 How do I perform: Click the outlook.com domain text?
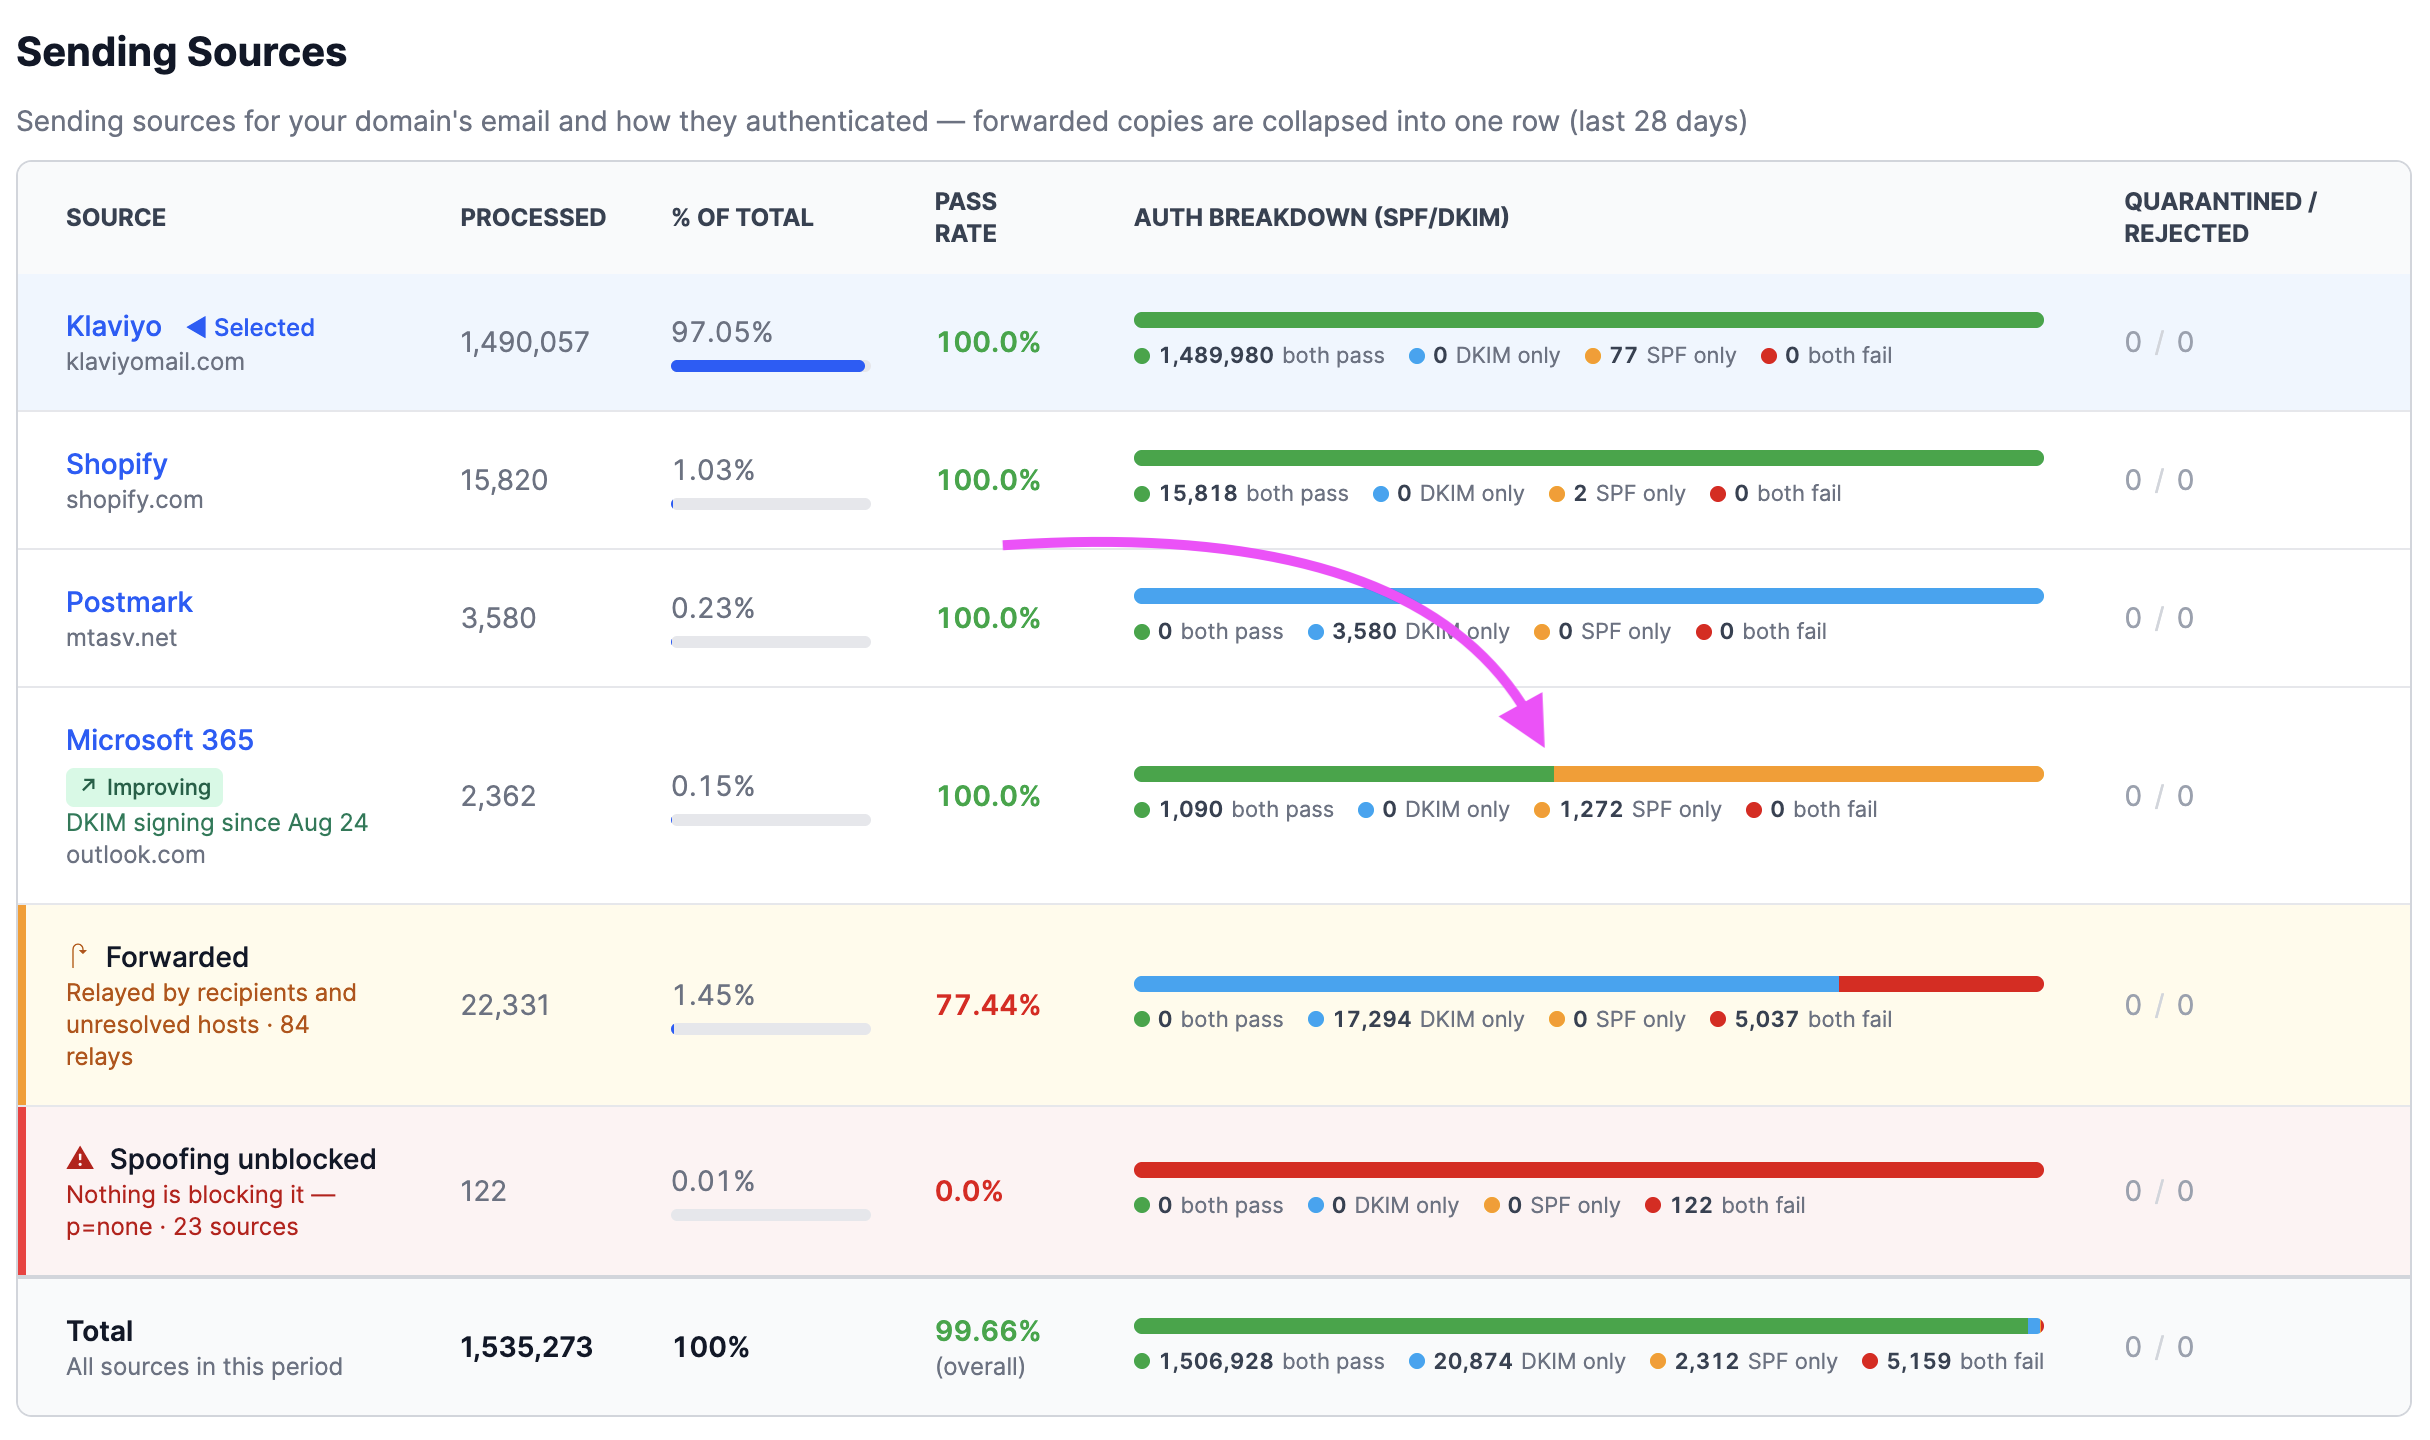coord(135,855)
